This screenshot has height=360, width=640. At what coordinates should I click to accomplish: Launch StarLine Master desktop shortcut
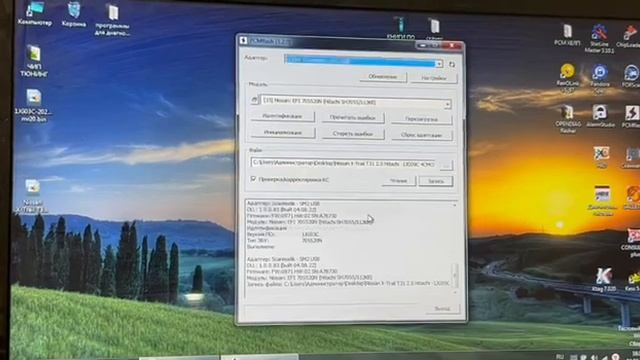(x=599, y=38)
